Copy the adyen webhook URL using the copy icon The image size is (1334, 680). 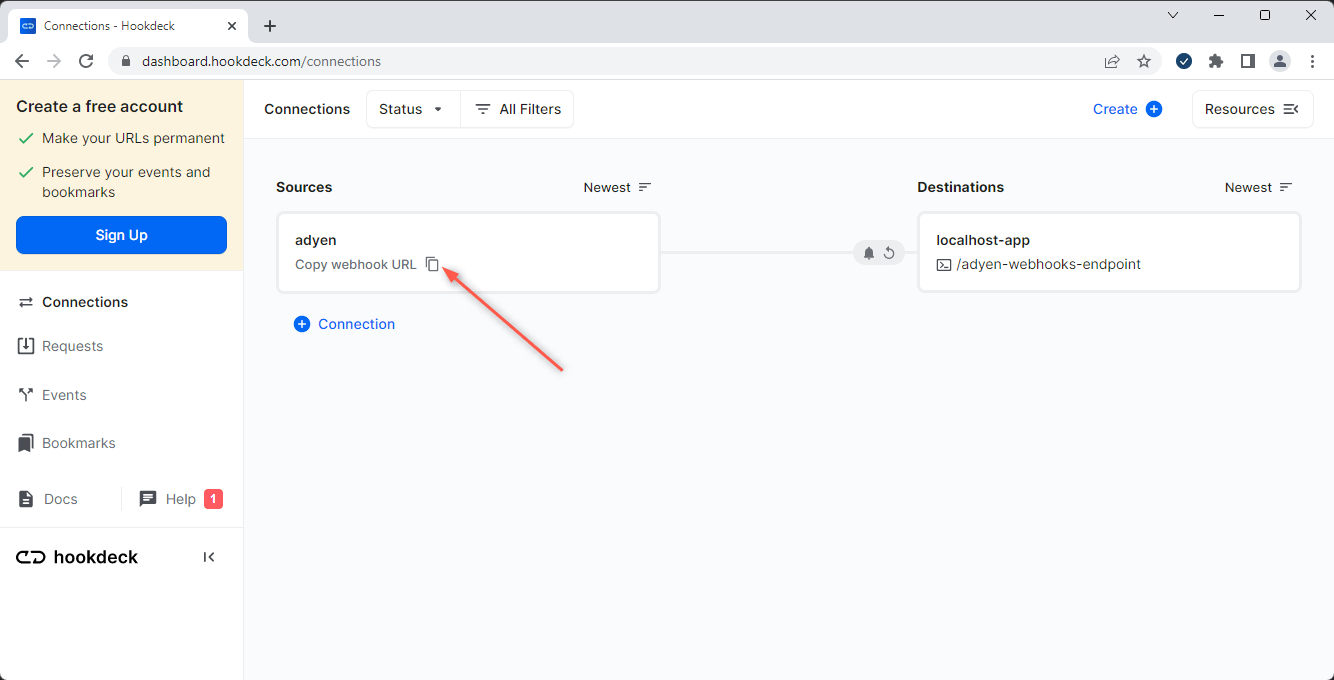pyautogui.click(x=432, y=264)
